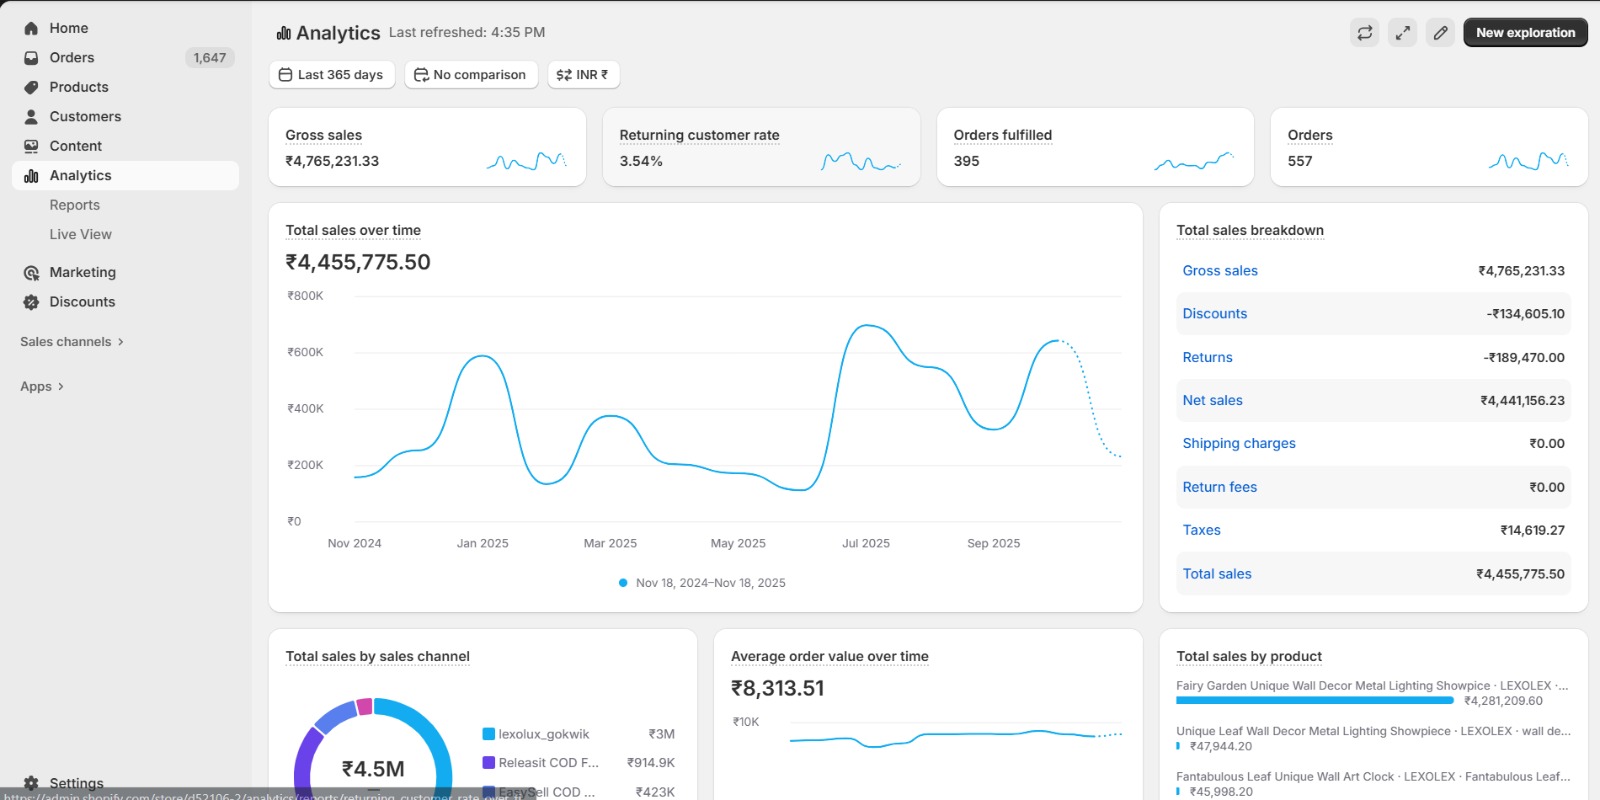Open the INR ₹ currency selector
The image size is (1600, 800).
click(x=583, y=75)
